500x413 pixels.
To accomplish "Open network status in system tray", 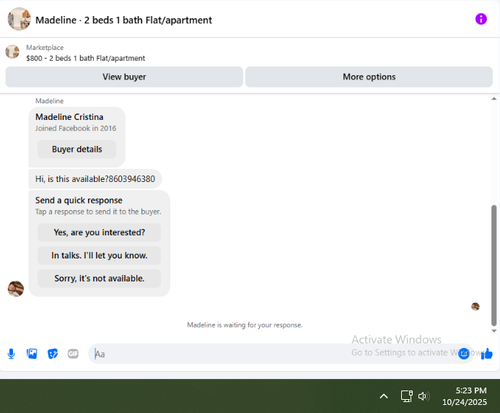I will [407, 396].
